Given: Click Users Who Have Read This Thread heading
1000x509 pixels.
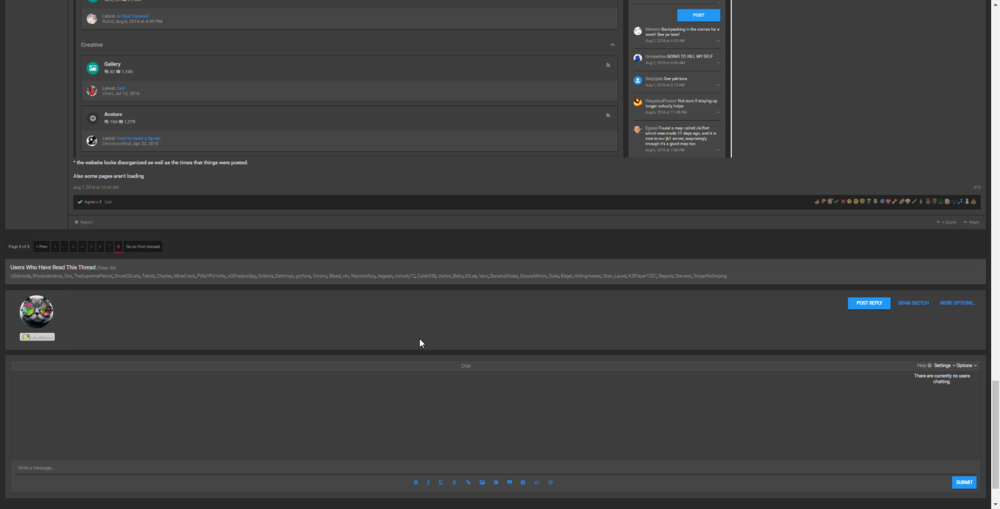Looking at the screenshot, I should pyautogui.click(x=53, y=267).
